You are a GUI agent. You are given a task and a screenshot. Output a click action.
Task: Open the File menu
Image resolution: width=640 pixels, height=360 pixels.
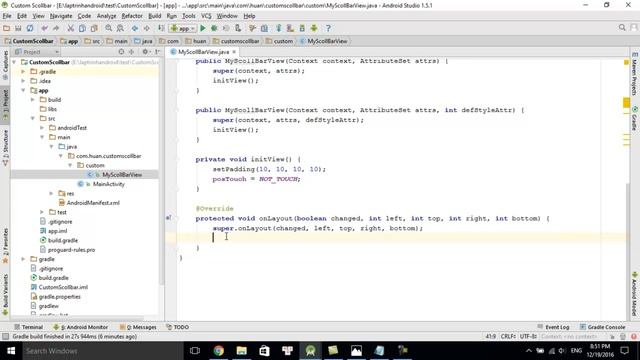7,16
